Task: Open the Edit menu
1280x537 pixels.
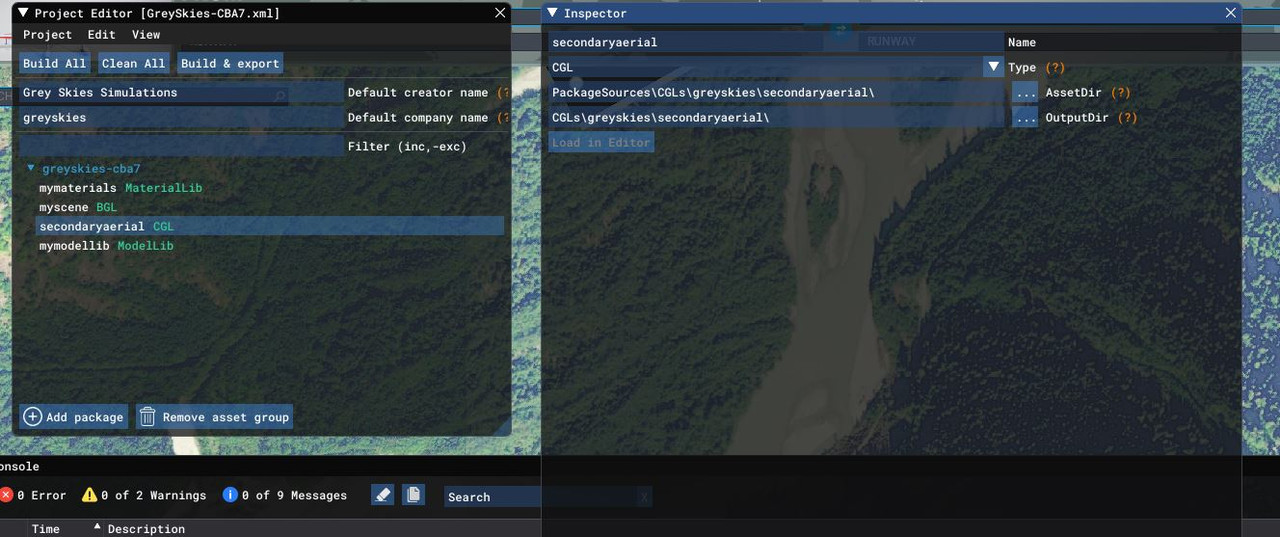Action: coord(101,35)
